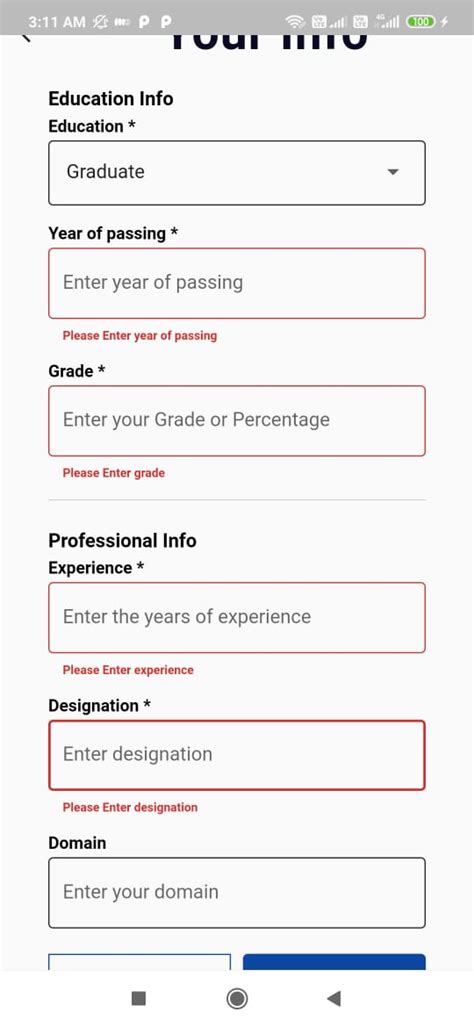Click the Enter your domain field
The height and width of the screenshot is (1027, 474).
pyautogui.click(x=236, y=893)
